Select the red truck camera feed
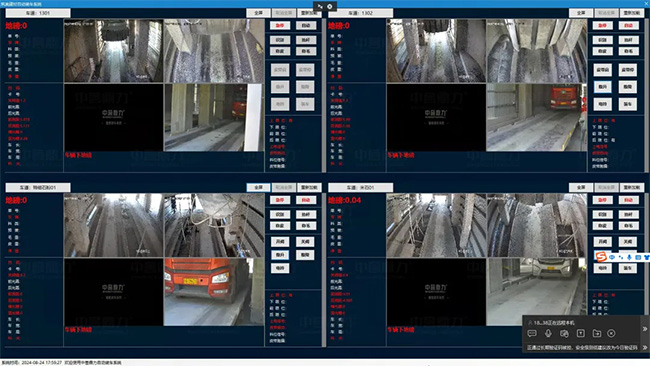The image size is (650, 366). pyautogui.click(x=214, y=292)
